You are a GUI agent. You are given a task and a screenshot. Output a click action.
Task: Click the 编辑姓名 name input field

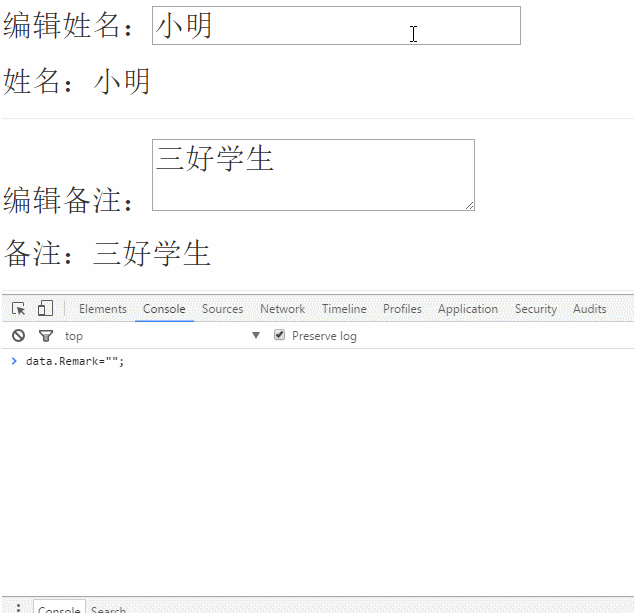click(336, 26)
